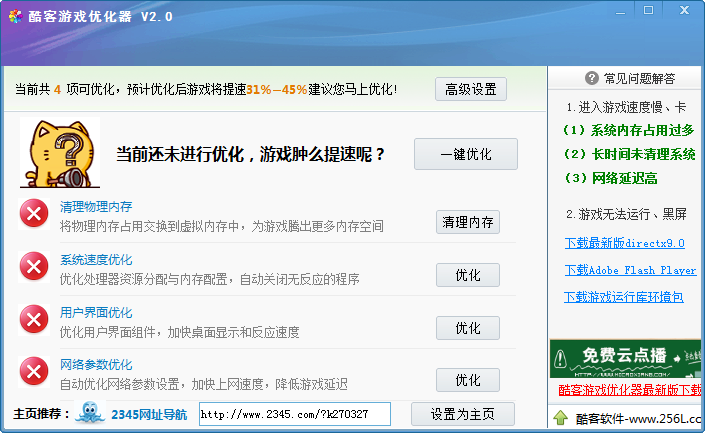This screenshot has height=433, width=705.
Task: Click the 免费云点播 banner ad
Action: [625, 358]
